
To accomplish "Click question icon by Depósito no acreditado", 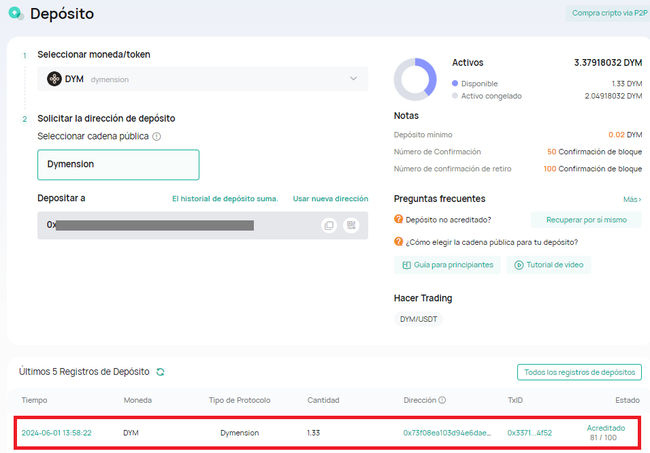I will pos(399,219).
